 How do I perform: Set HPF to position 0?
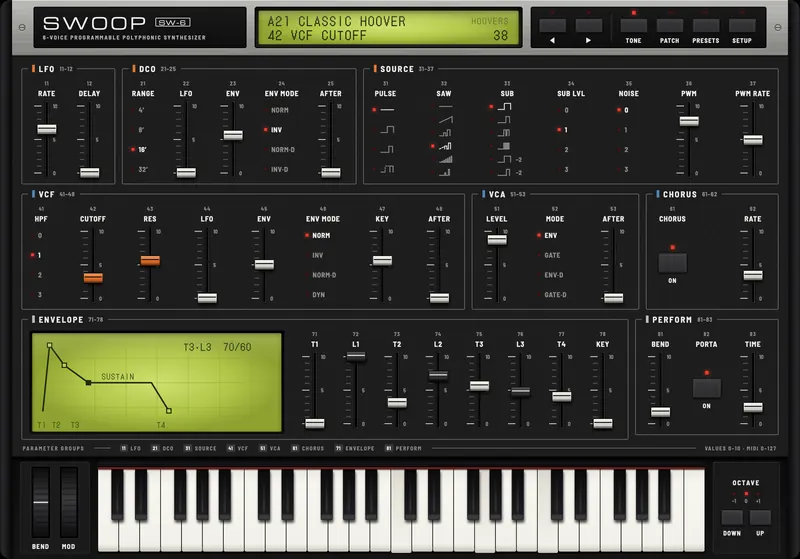coord(40,236)
